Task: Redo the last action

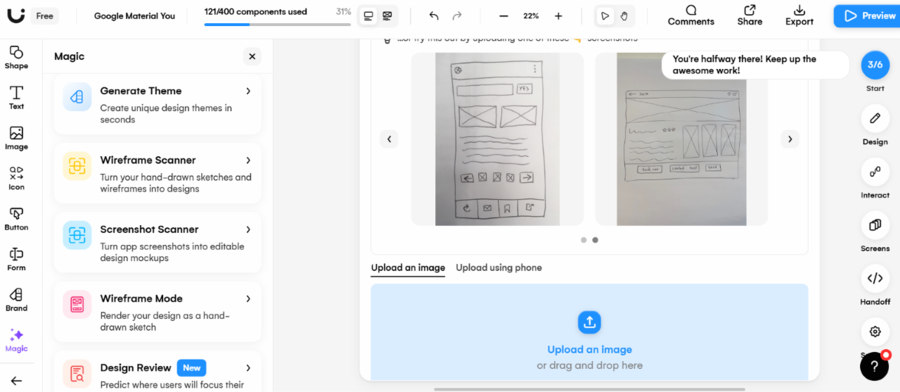Action: point(457,16)
